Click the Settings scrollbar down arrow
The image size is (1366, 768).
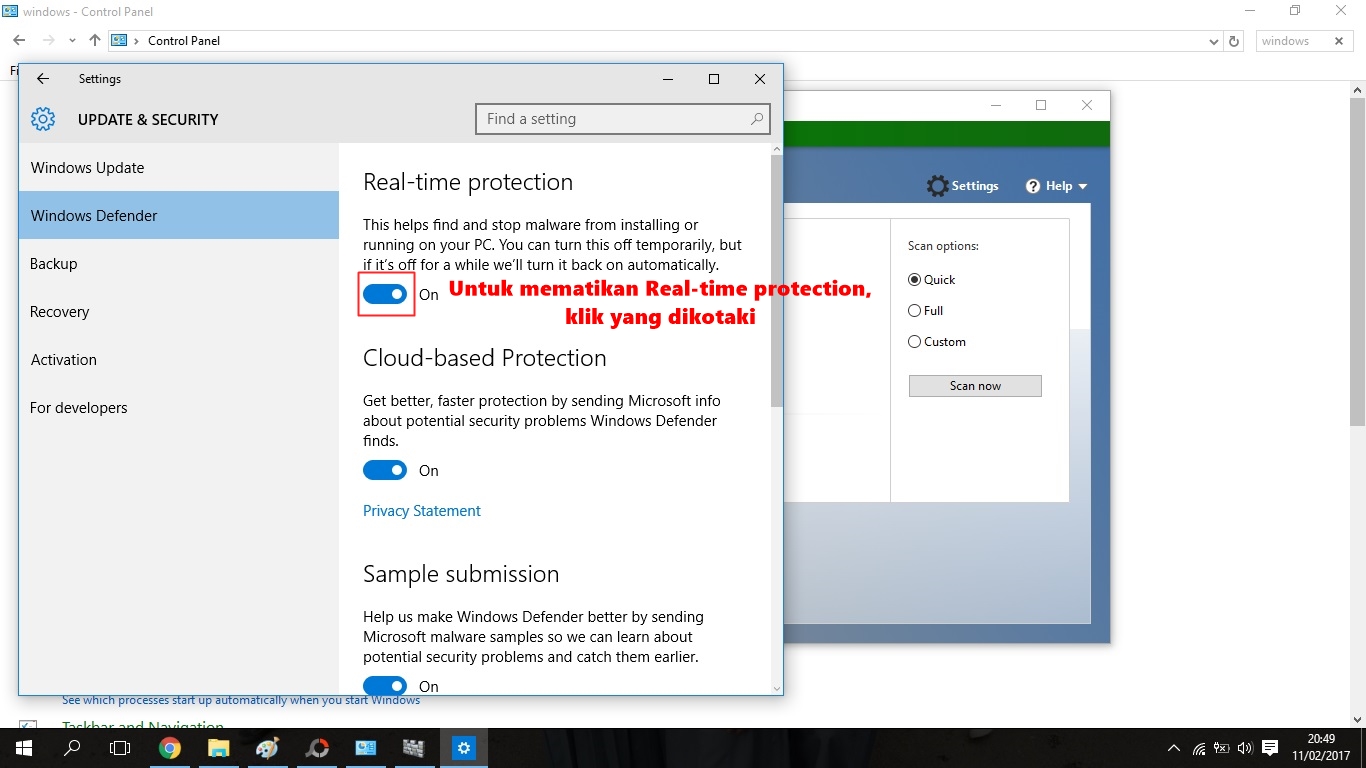pyautogui.click(x=777, y=688)
